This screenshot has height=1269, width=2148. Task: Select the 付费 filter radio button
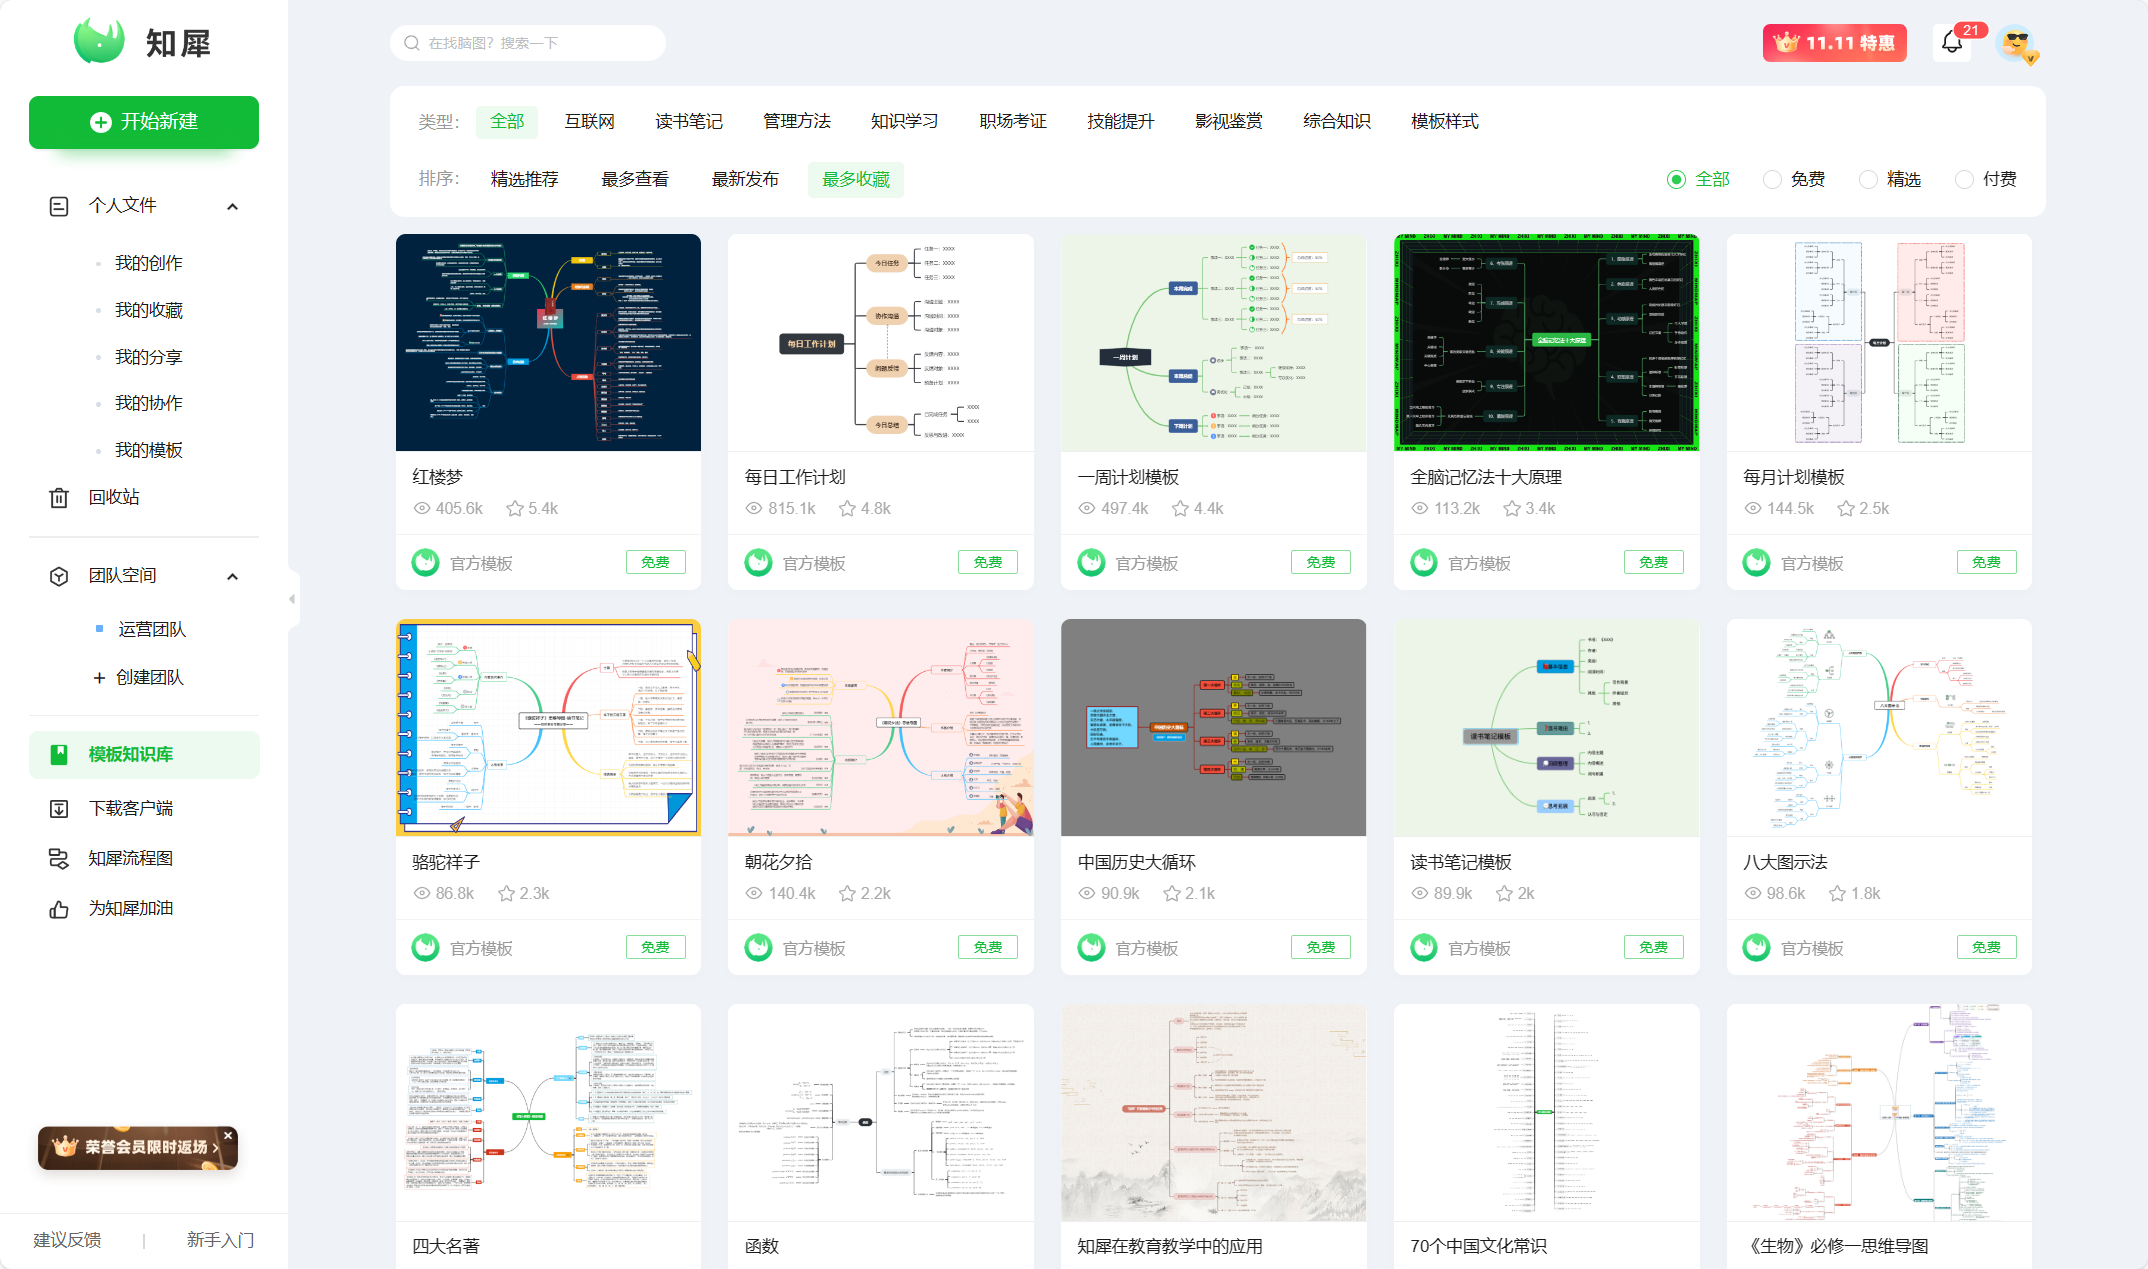pyautogui.click(x=1963, y=179)
